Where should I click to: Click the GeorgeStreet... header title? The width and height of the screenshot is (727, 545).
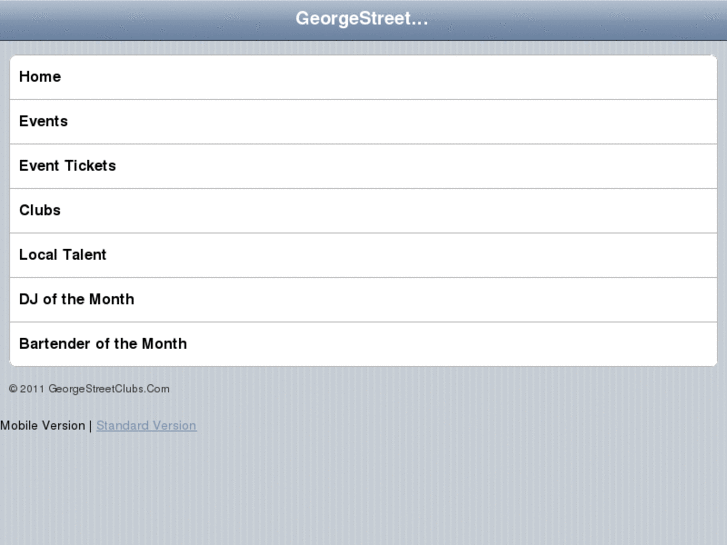[x=362, y=19]
